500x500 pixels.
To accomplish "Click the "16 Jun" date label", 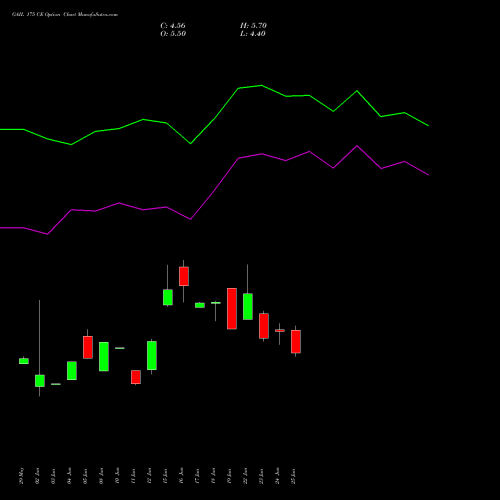I will 182,476.
